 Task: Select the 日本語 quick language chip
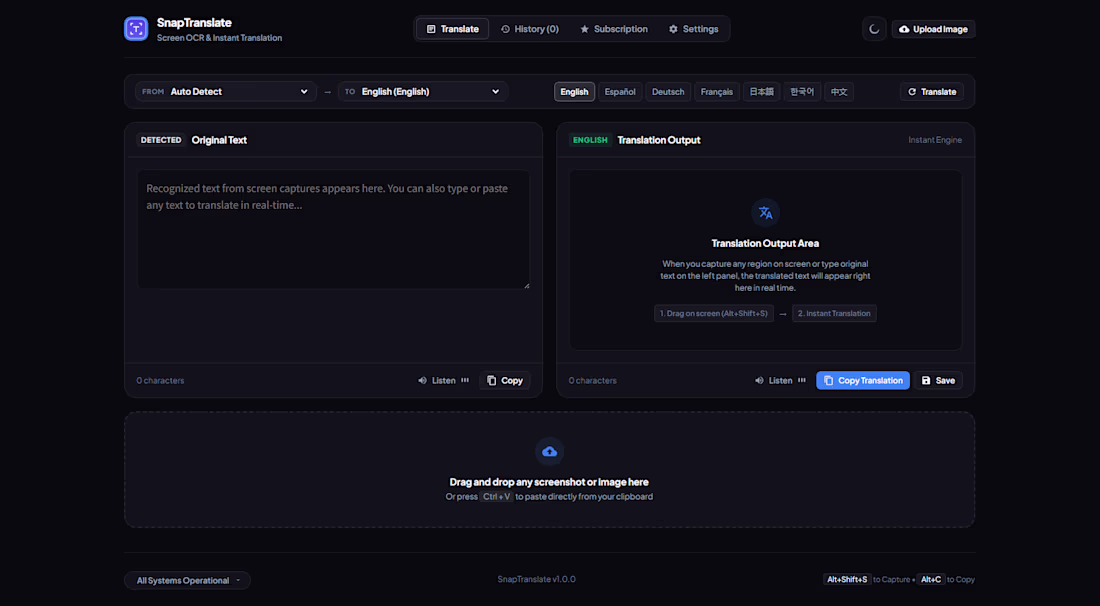(x=761, y=92)
